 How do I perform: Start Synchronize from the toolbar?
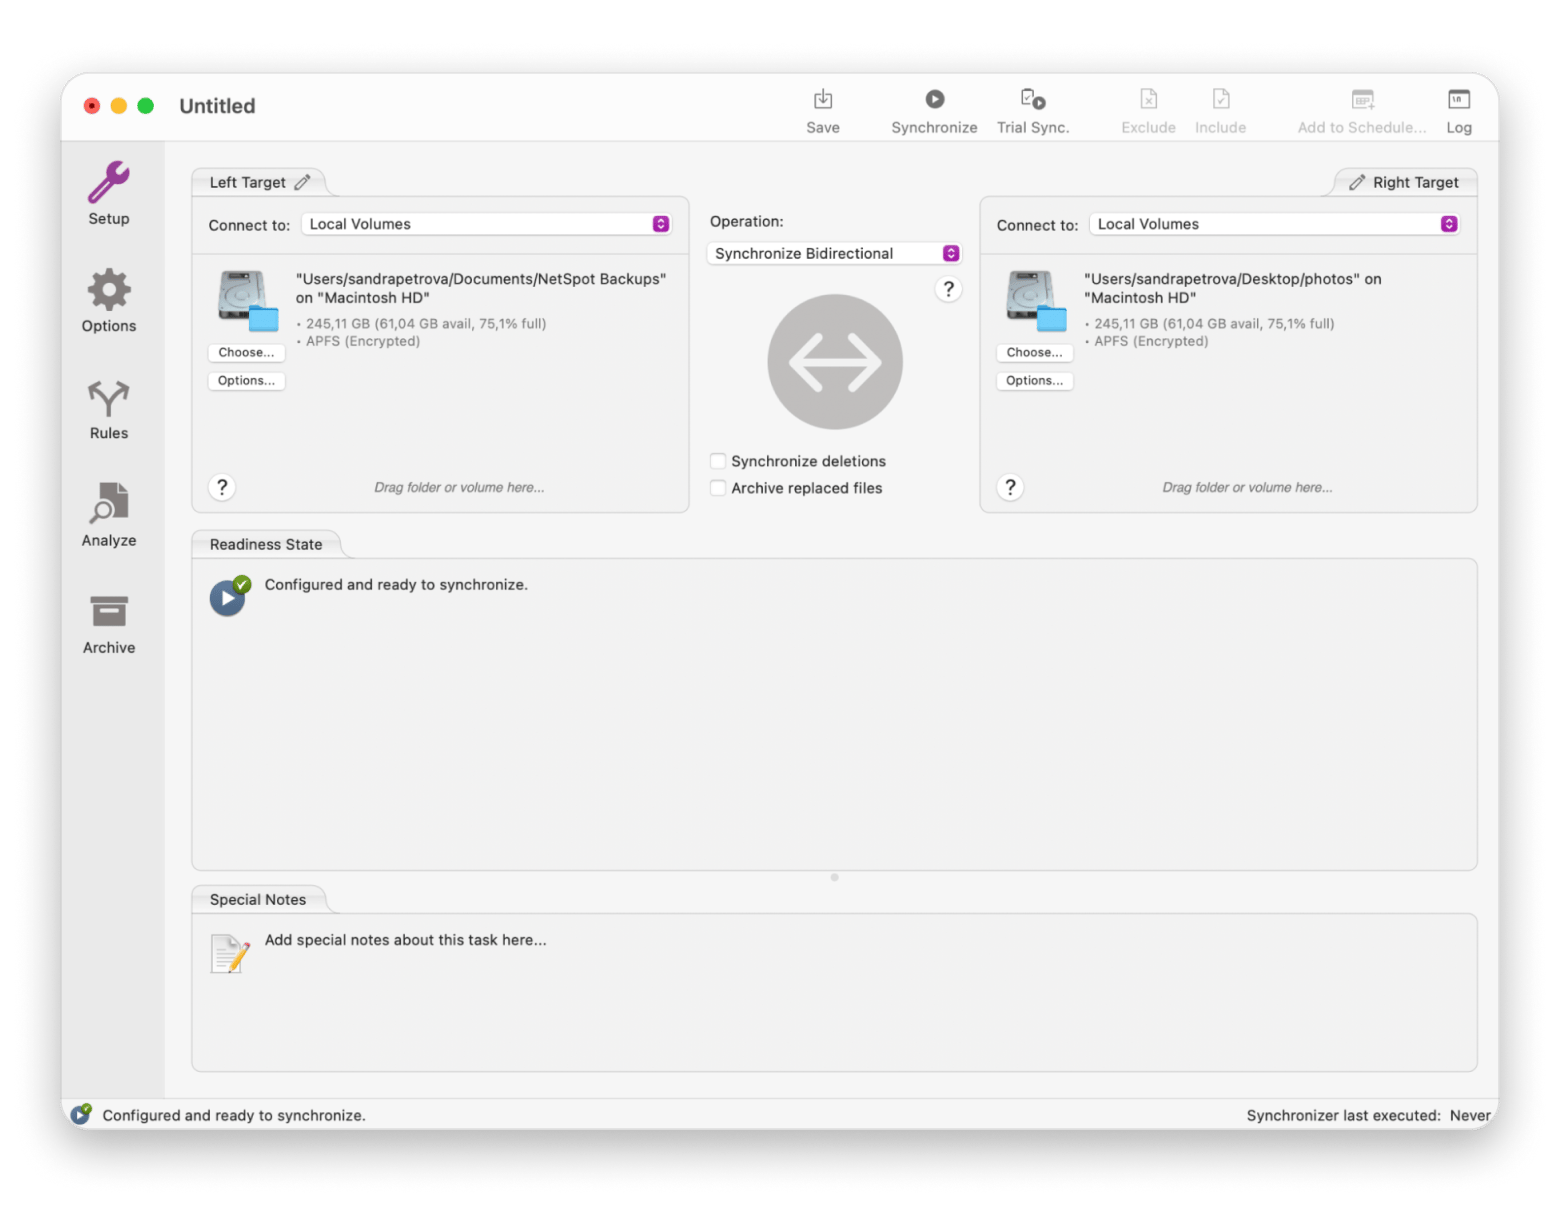coord(934,110)
